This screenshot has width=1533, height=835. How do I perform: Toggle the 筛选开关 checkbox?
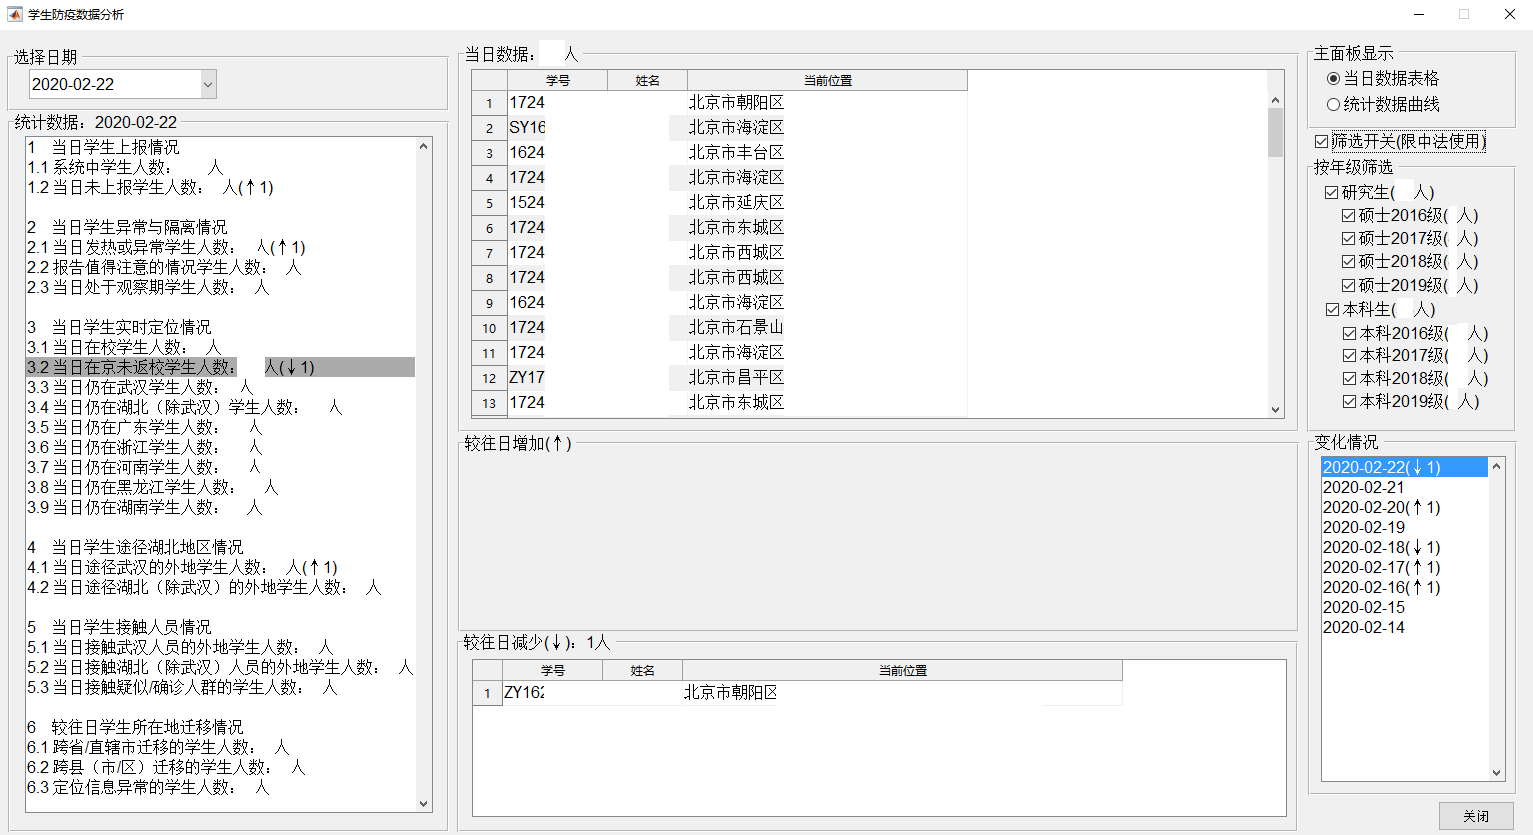click(1322, 142)
